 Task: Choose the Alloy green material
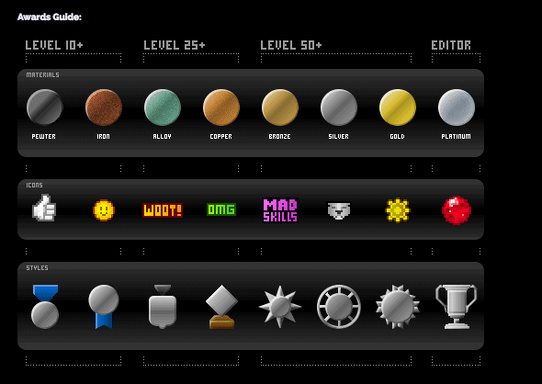[162, 107]
